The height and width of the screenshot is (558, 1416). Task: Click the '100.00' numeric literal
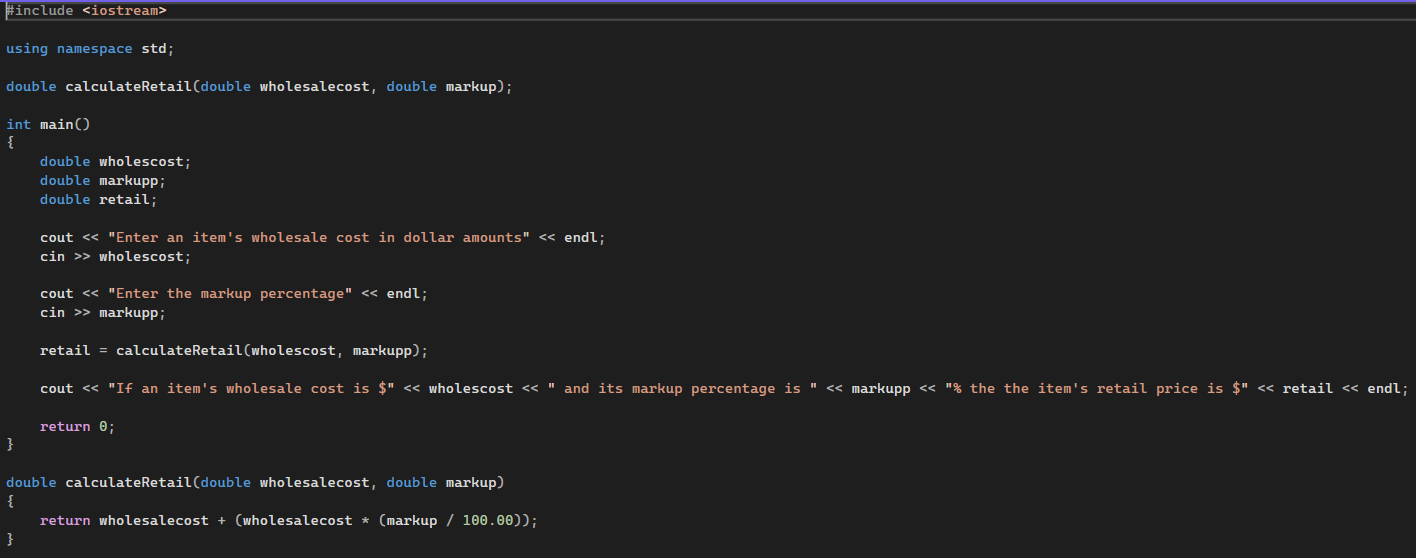pos(488,521)
